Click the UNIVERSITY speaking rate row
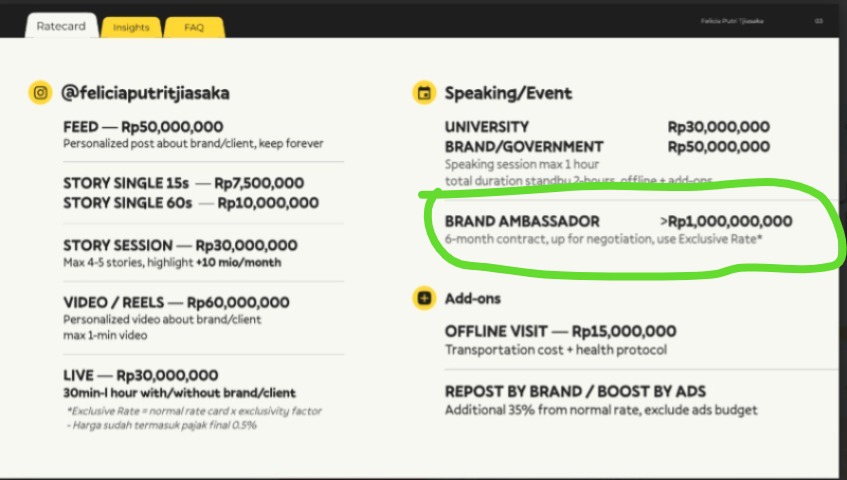The height and width of the screenshot is (480, 847). click(x=607, y=127)
